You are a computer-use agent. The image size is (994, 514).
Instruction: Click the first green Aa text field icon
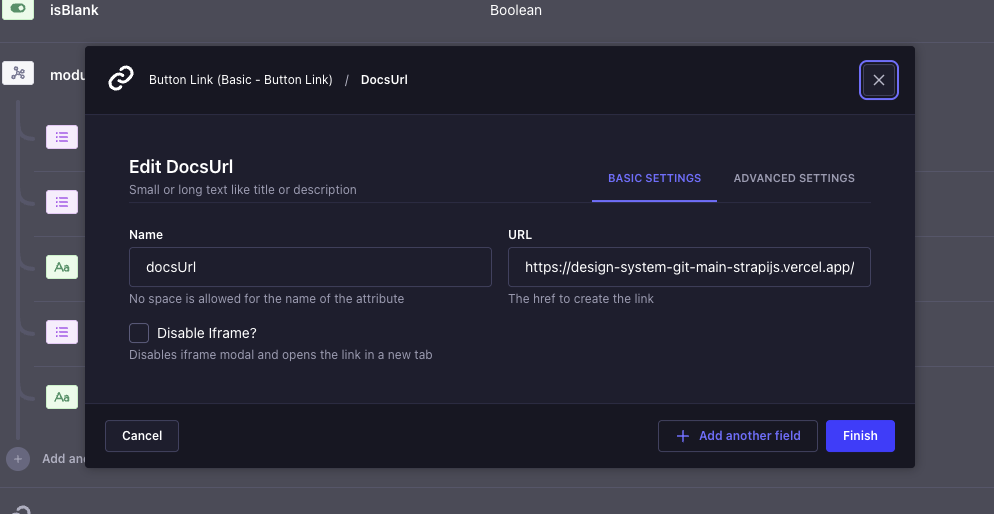click(62, 267)
